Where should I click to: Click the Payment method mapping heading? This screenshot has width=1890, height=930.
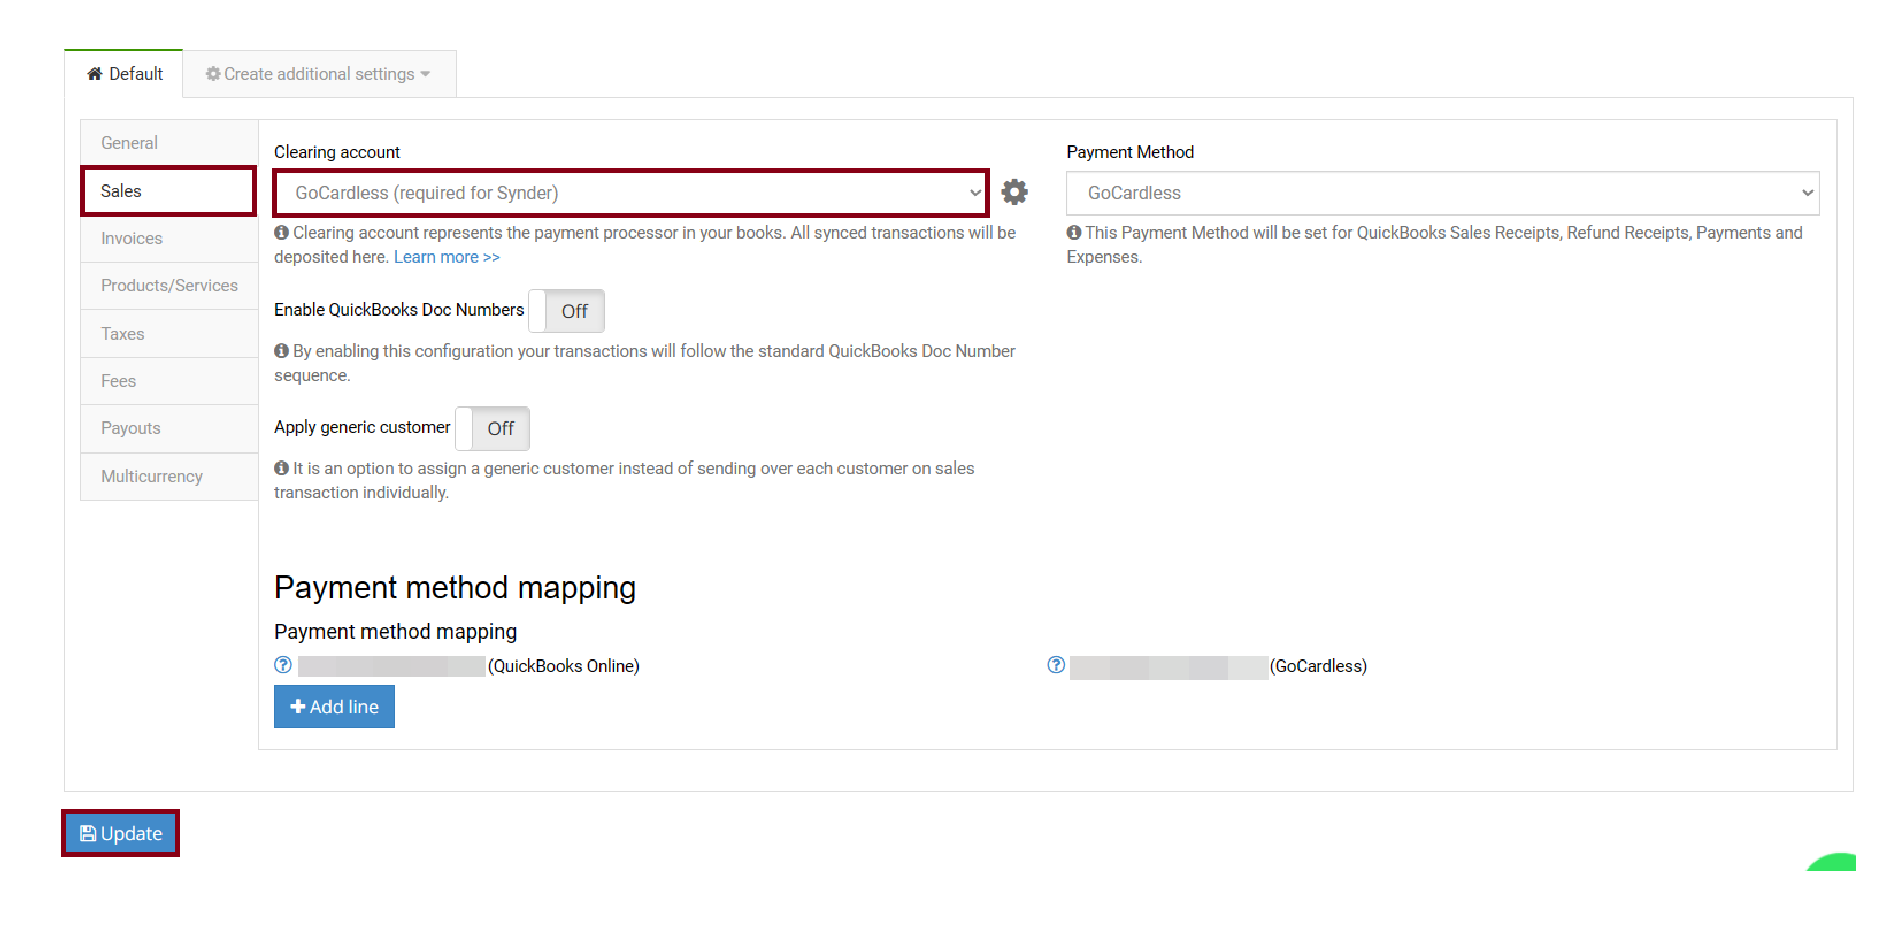click(x=455, y=587)
